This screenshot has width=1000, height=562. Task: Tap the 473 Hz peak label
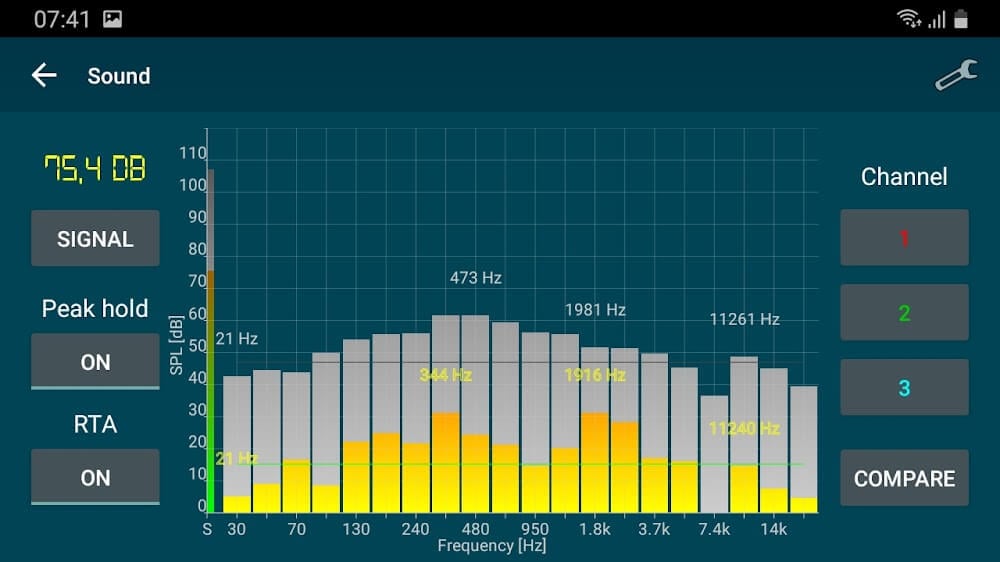click(x=476, y=278)
